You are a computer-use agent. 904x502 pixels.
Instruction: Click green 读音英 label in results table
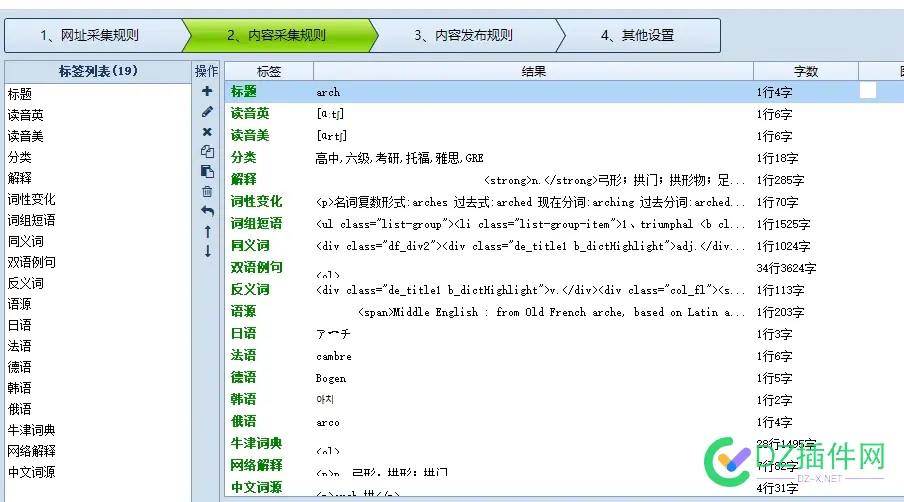pos(250,114)
